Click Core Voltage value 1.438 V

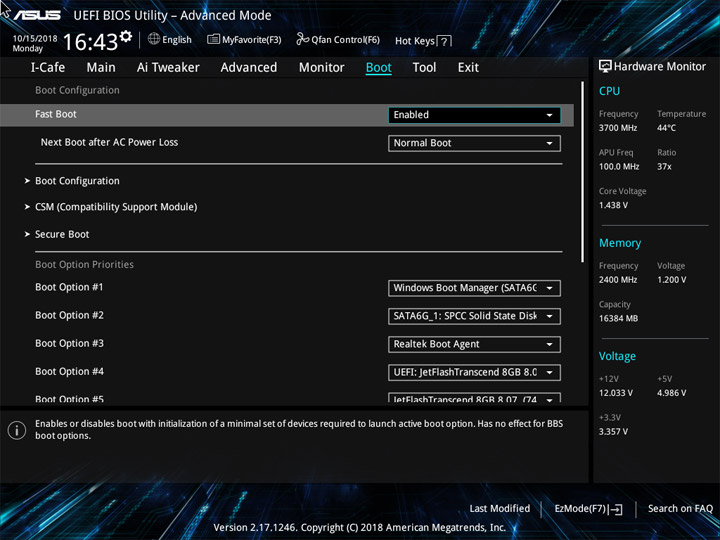coord(613,205)
